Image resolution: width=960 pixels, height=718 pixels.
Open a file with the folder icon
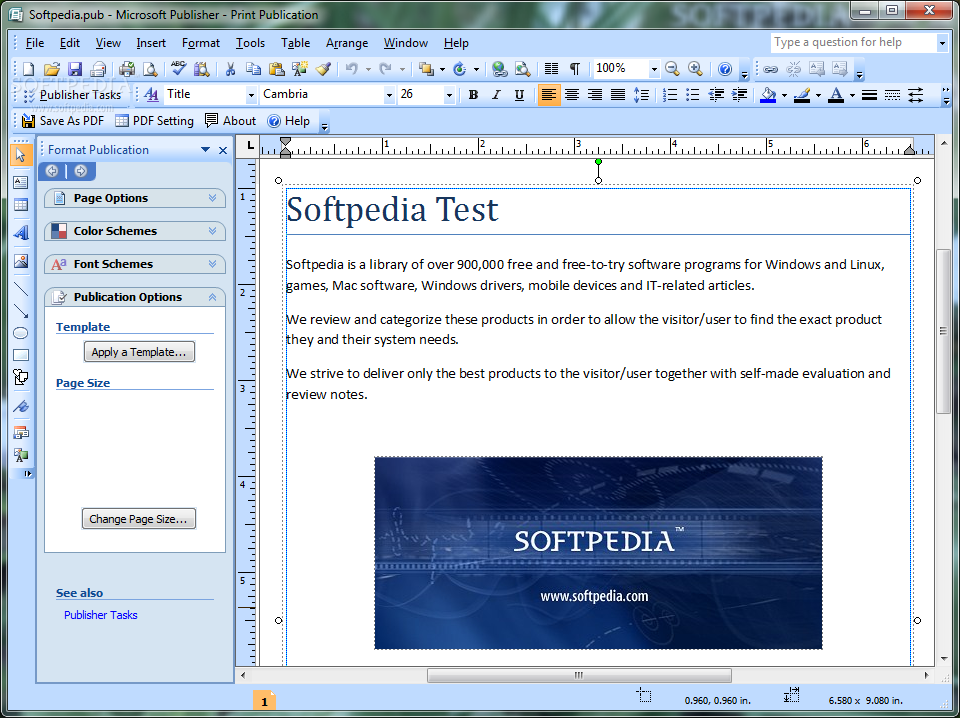coord(51,69)
